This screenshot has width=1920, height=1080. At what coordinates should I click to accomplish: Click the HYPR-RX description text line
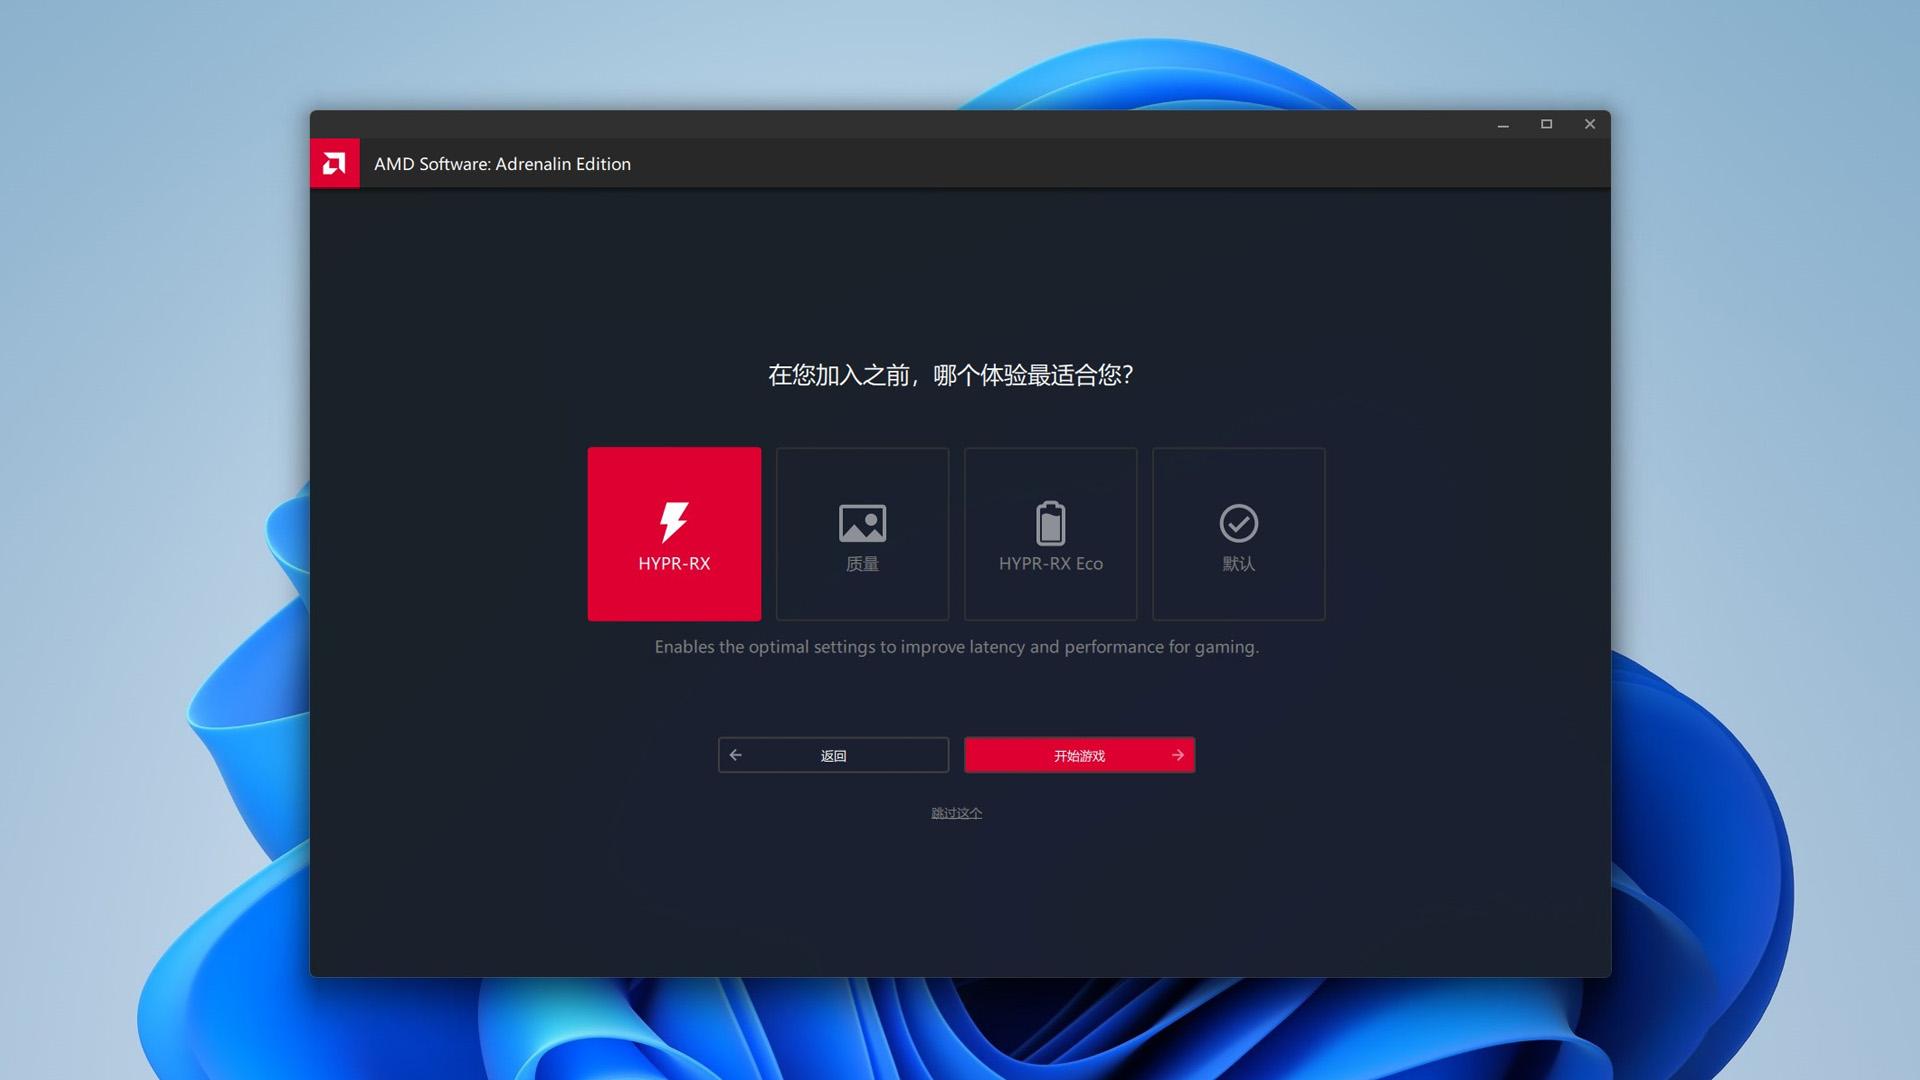pyautogui.click(x=956, y=647)
